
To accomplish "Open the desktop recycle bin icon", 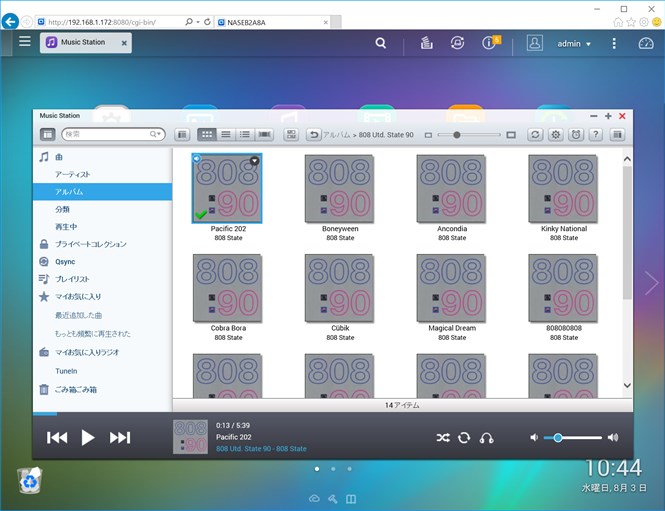I will tap(30, 480).
